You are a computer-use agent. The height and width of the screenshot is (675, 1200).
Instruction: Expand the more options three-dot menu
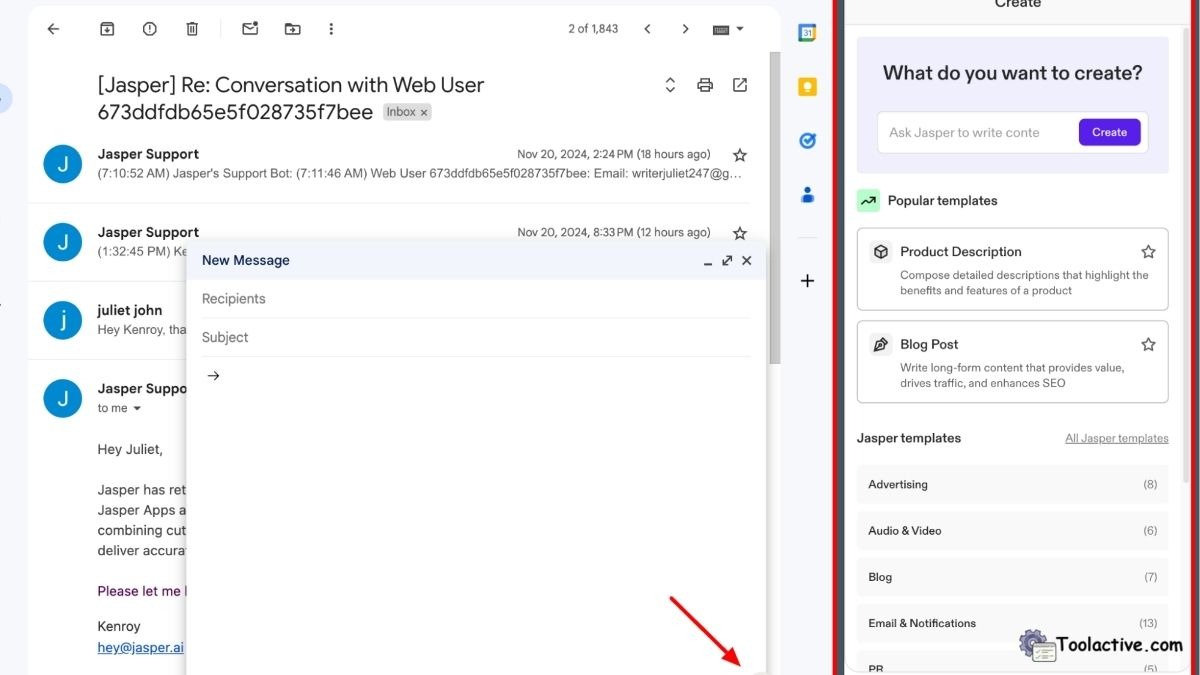331,29
